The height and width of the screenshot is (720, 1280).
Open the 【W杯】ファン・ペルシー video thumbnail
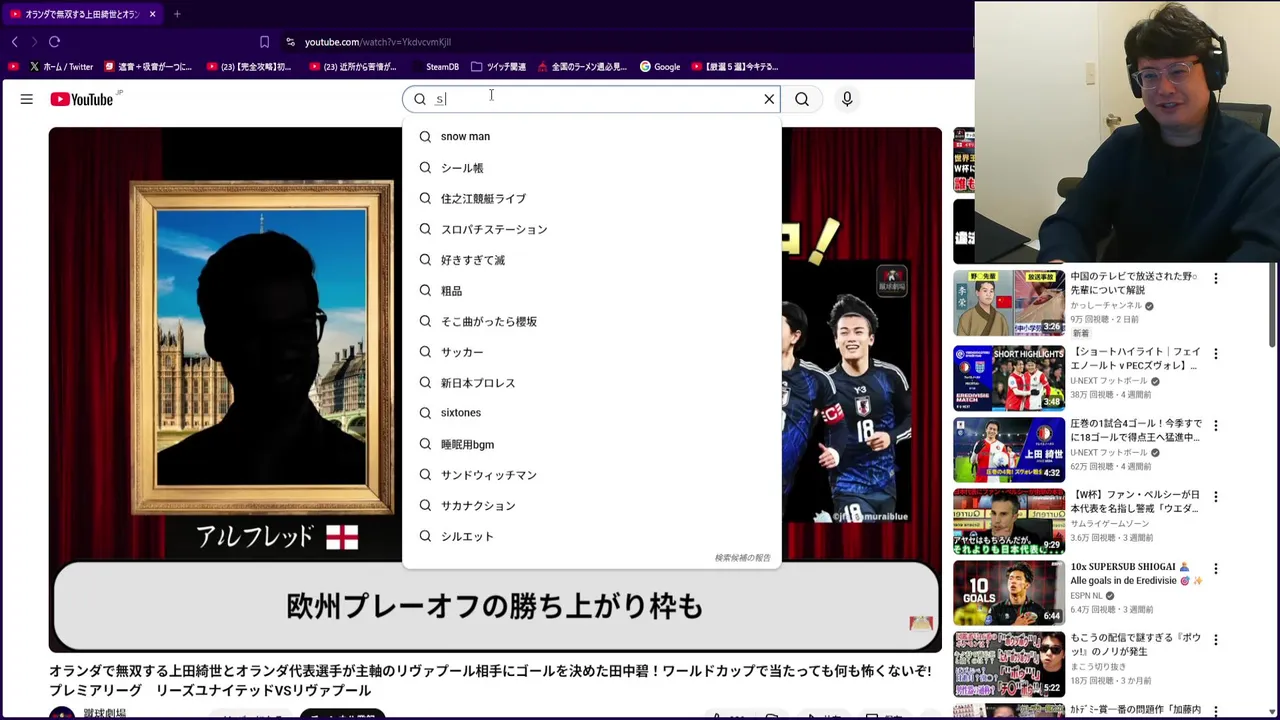[1008, 521]
